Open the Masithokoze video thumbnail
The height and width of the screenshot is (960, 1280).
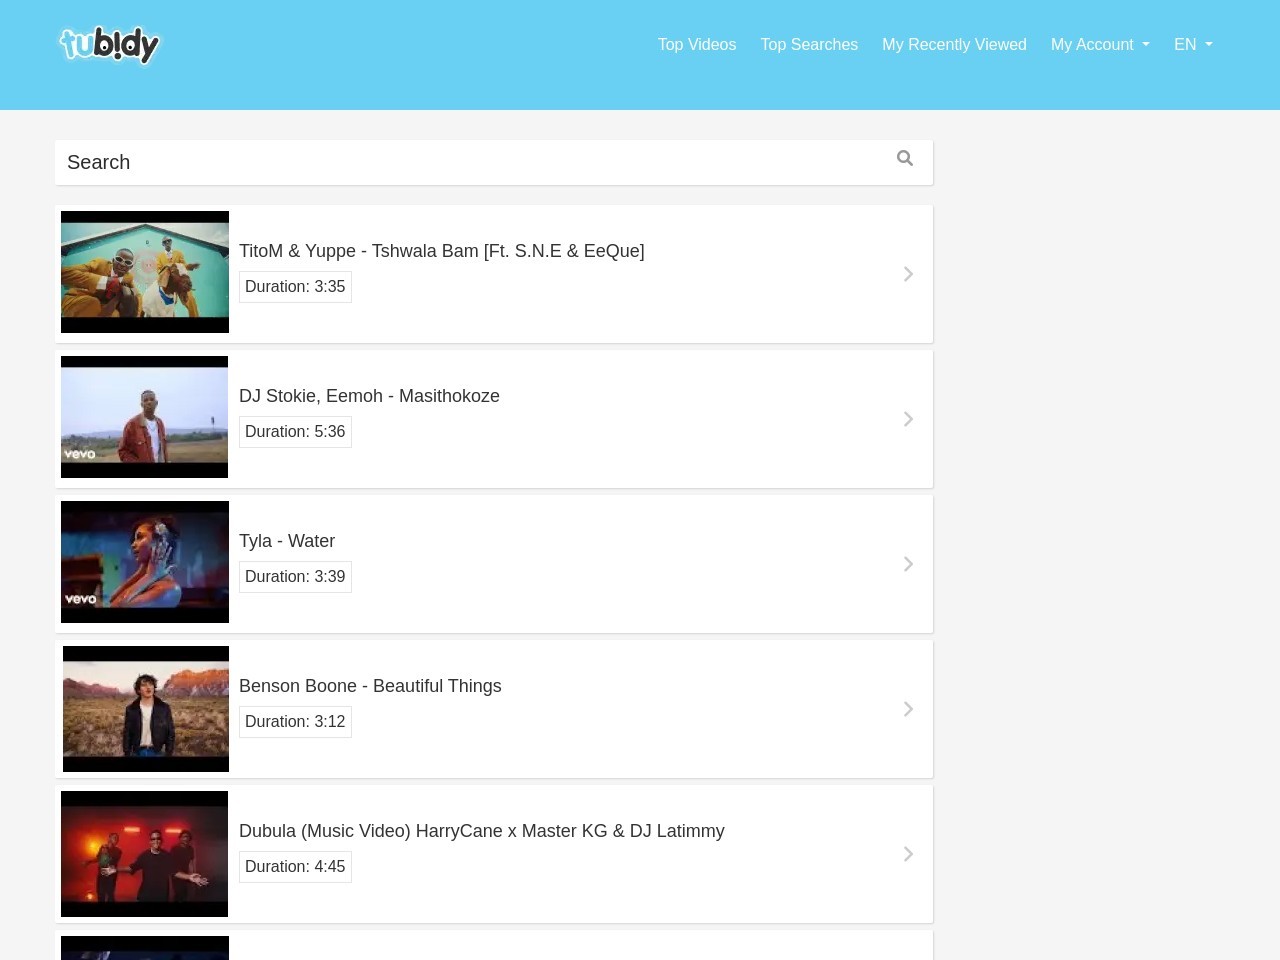[145, 417]
